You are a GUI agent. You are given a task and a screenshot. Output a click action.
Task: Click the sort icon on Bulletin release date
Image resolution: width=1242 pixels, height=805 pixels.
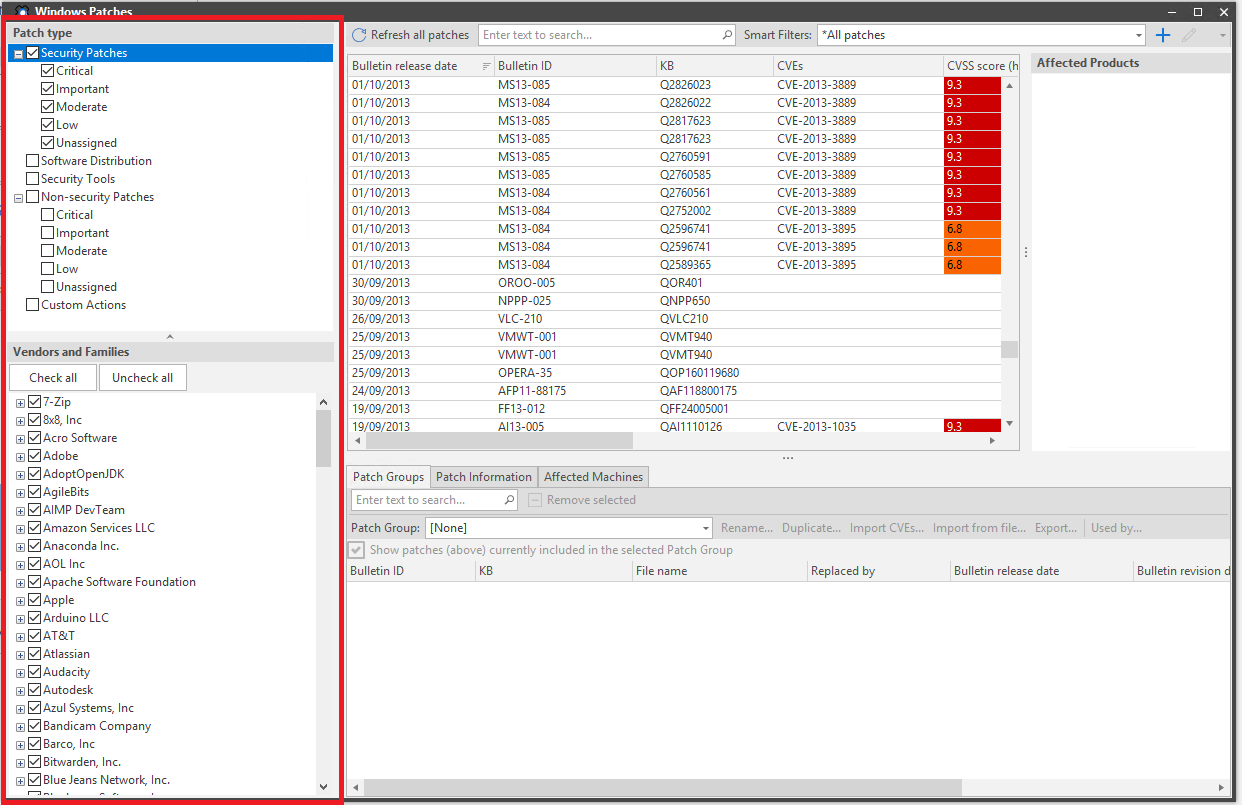487,66
